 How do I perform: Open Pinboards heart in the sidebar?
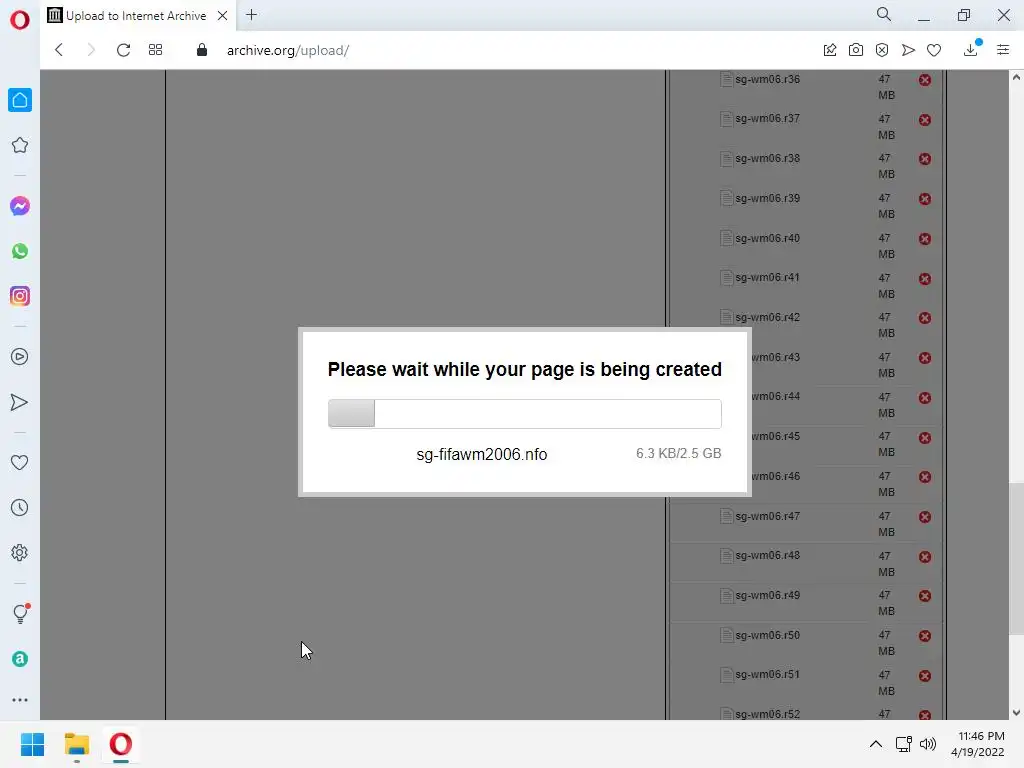tap(20, 462)
